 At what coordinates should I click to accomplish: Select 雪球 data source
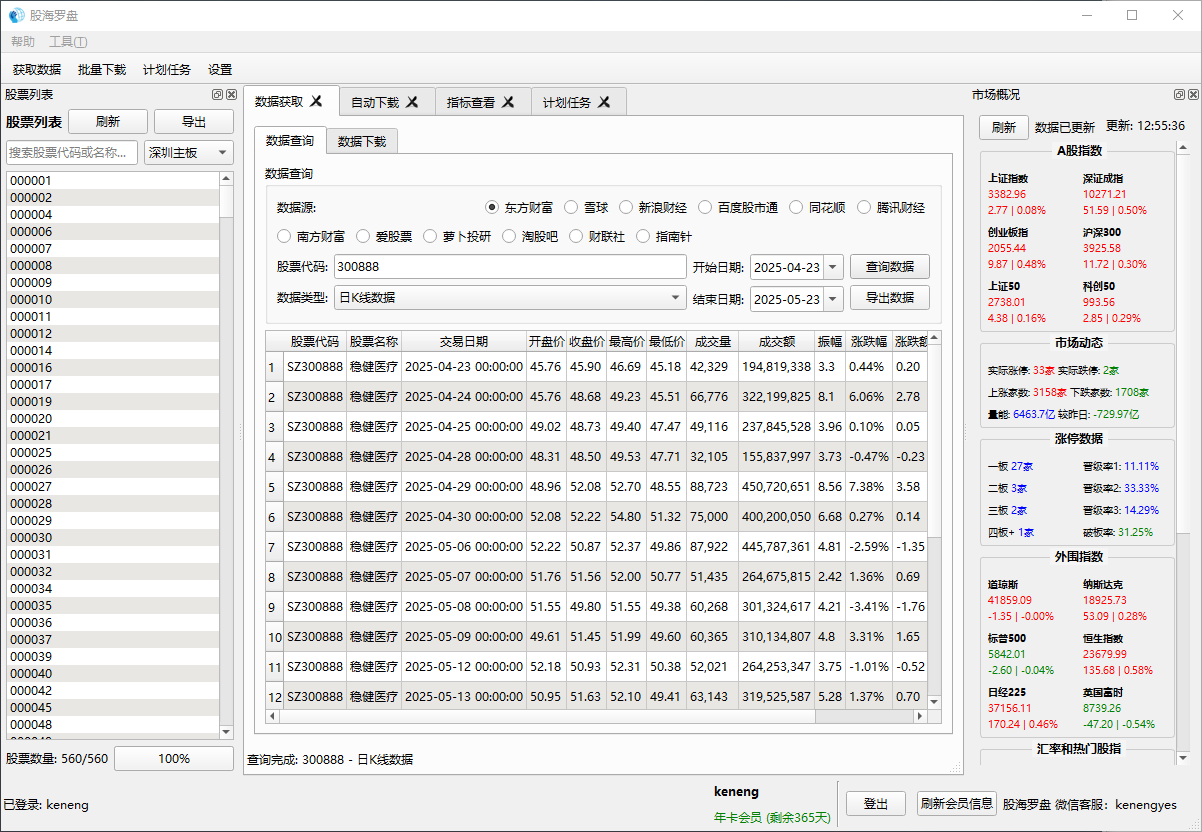point(586,208)
